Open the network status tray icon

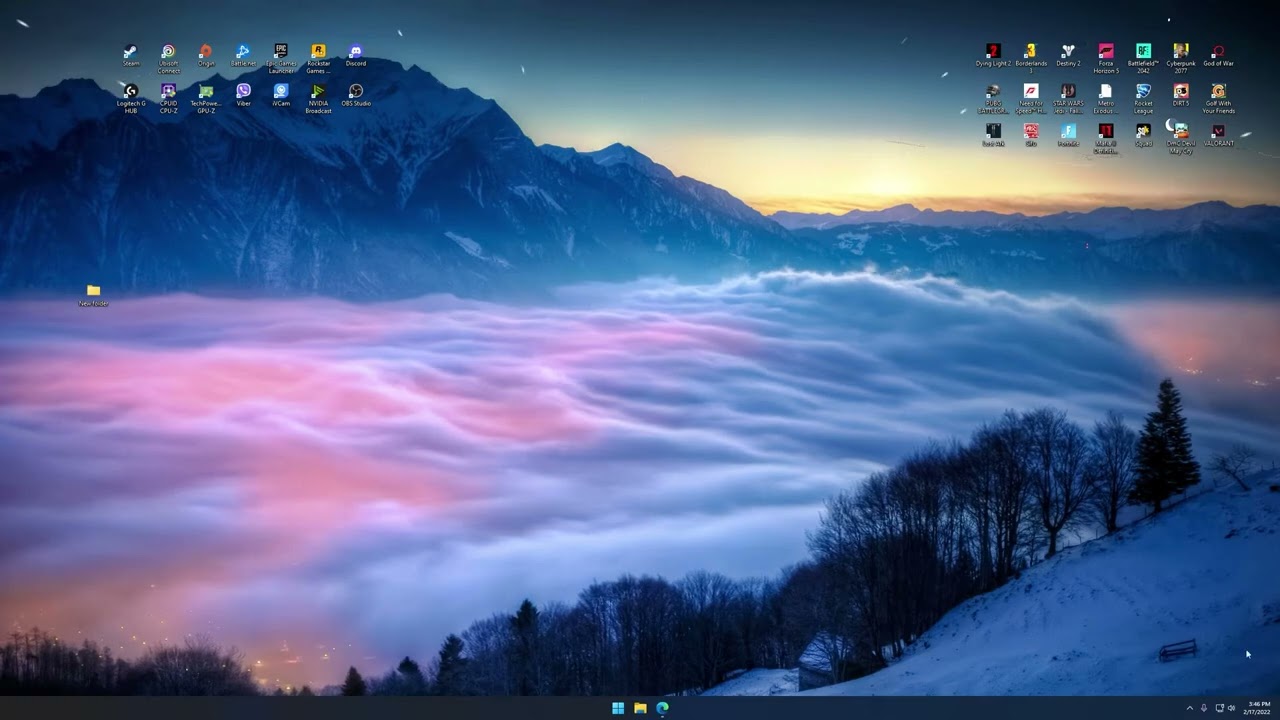coord(1219,708)
